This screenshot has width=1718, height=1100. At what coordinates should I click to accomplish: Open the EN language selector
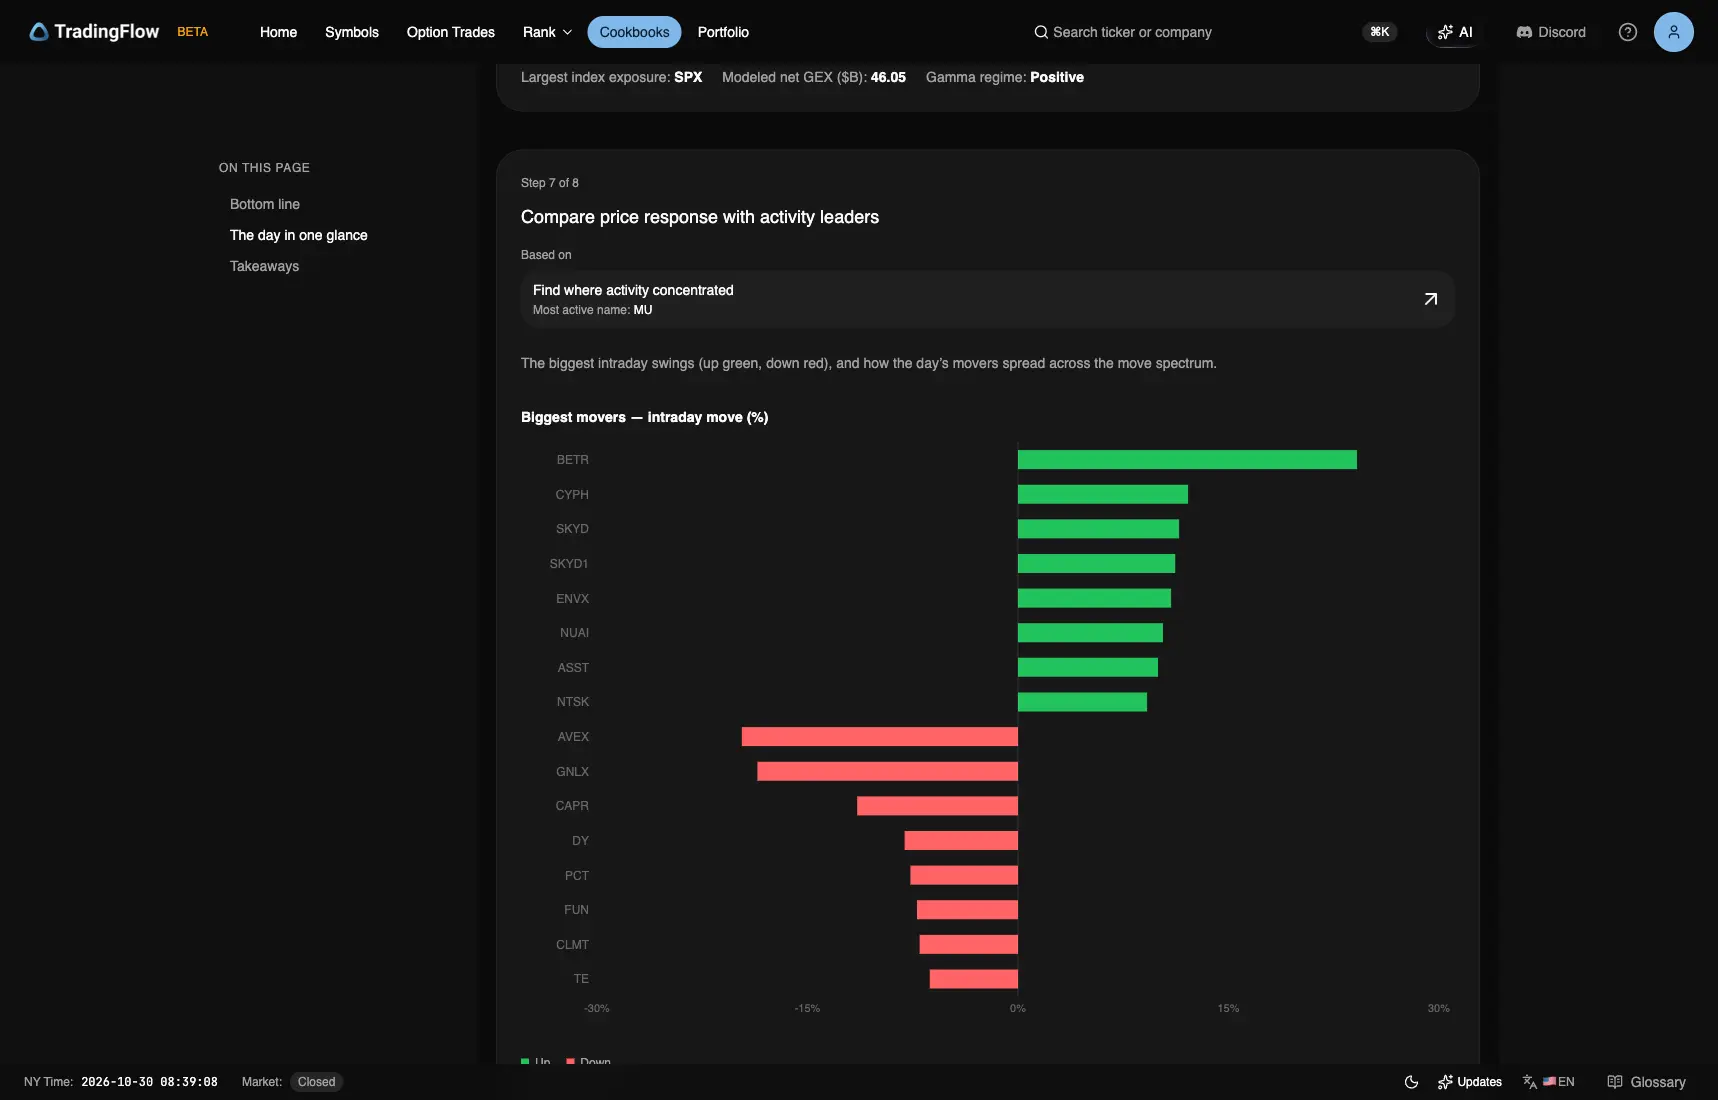[x=1548, y=1082]
